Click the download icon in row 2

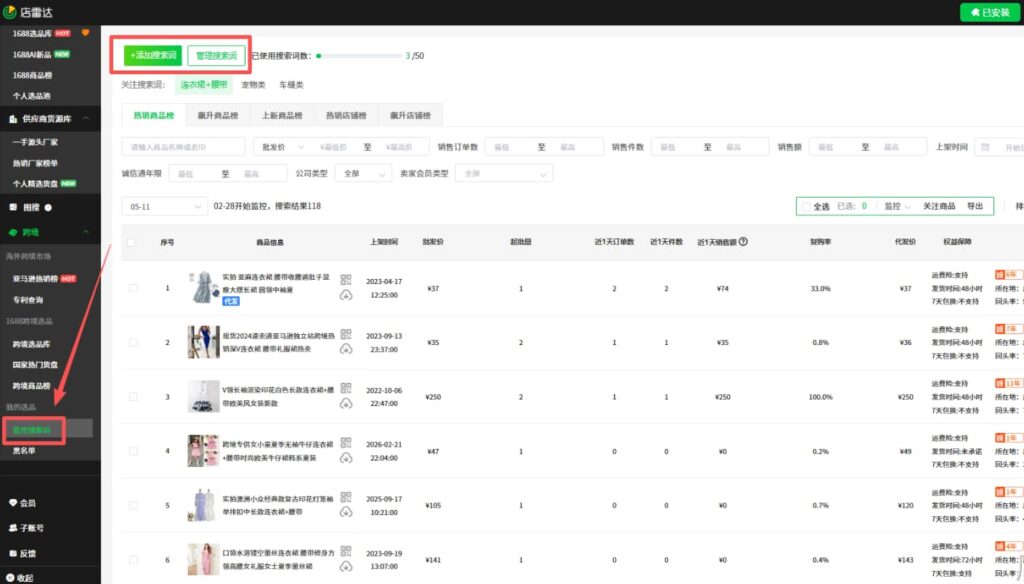pos(345,349)
